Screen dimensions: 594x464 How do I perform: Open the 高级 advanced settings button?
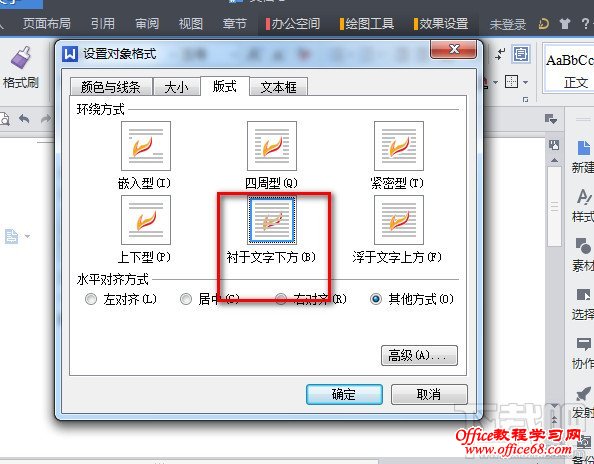[419, 355]
